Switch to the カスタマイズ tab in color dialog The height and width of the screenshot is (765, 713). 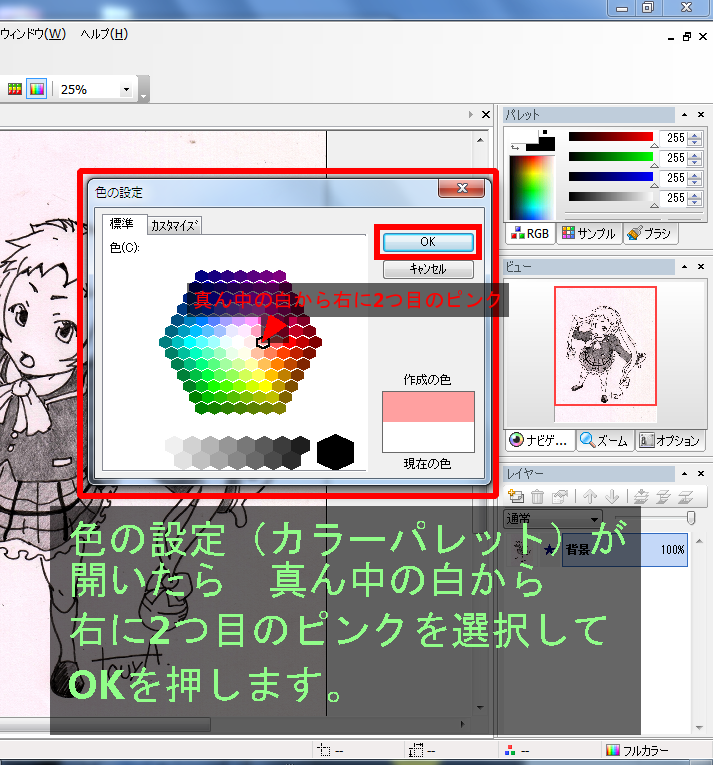[175, 225]
